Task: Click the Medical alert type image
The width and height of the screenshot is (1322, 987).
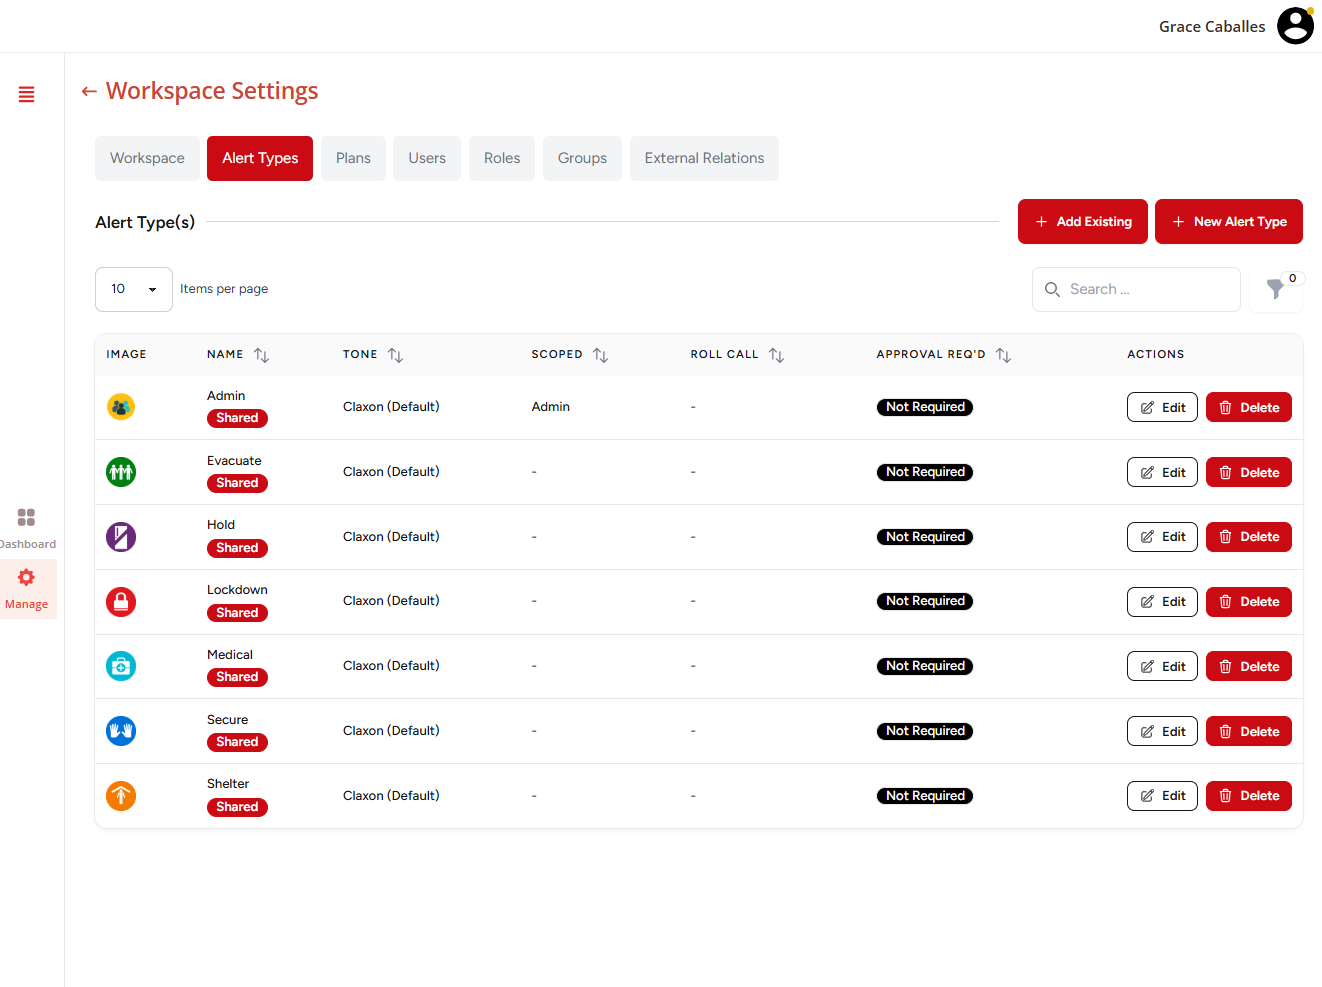Action: (121, 666)
